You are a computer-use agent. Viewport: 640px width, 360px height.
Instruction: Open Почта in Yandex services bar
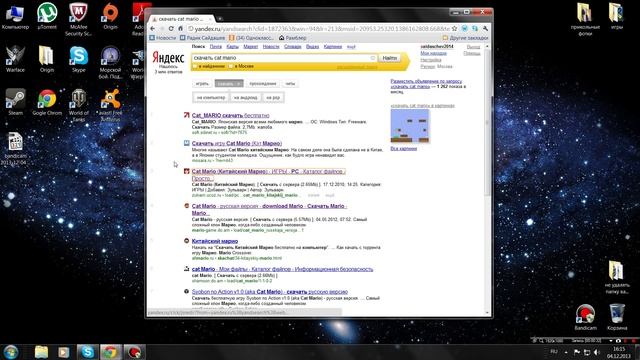(216, 47)
